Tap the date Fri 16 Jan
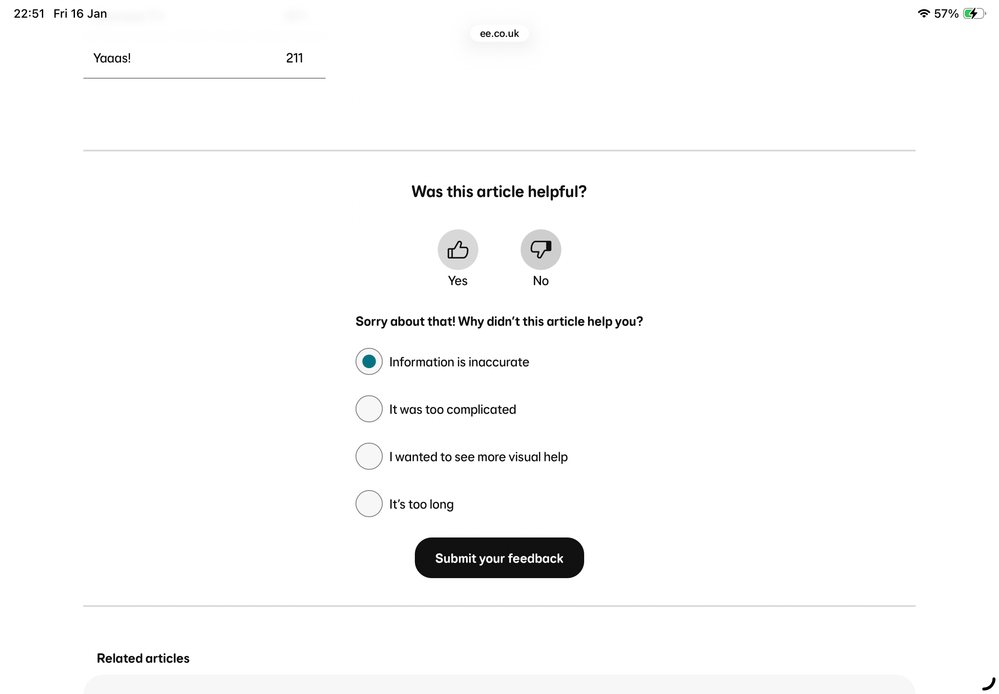999x694 pixels. click(80, 13)
